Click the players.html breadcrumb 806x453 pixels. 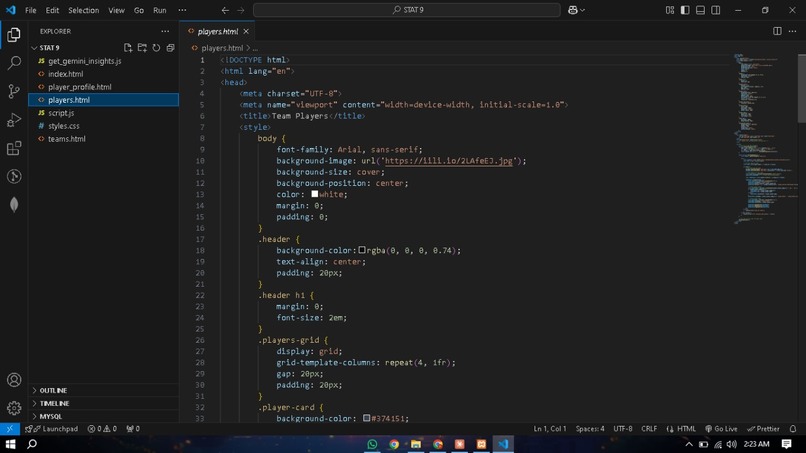coord(222,48)
